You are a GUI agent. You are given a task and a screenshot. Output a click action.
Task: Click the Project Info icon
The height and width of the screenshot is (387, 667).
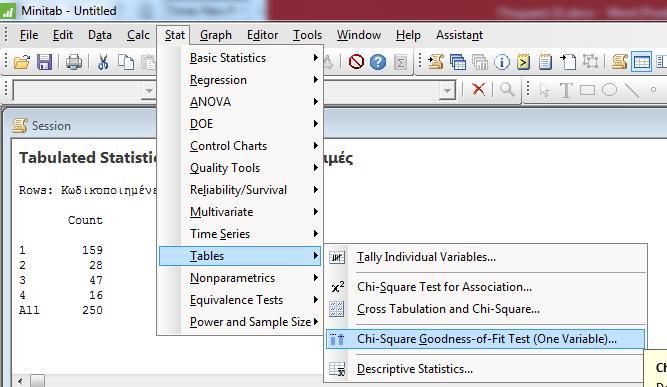coord(502,63)
